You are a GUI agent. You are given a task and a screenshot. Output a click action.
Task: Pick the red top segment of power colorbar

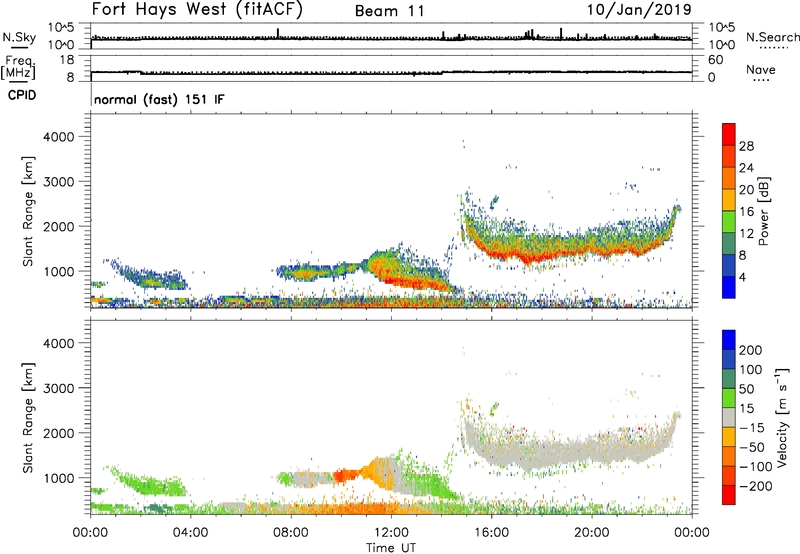[x=729, y=134]
